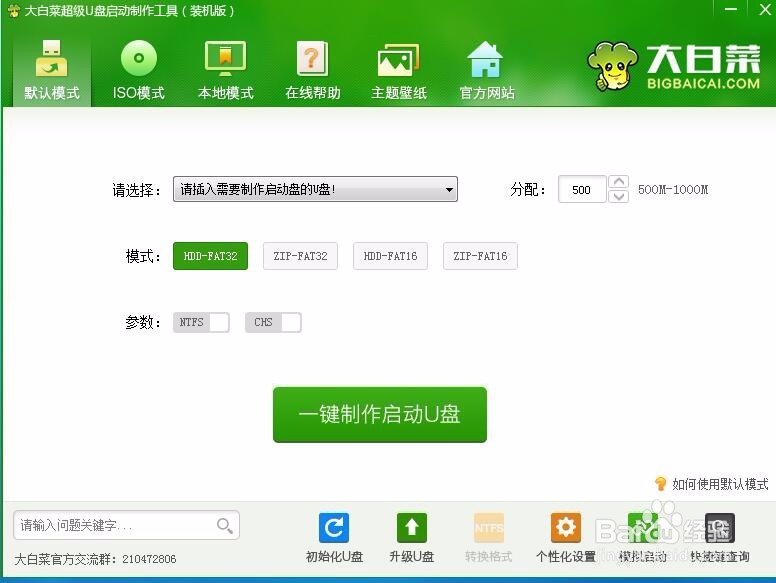Switch to 默认模式 tab
Screen dimensions: 776x583
51,70
